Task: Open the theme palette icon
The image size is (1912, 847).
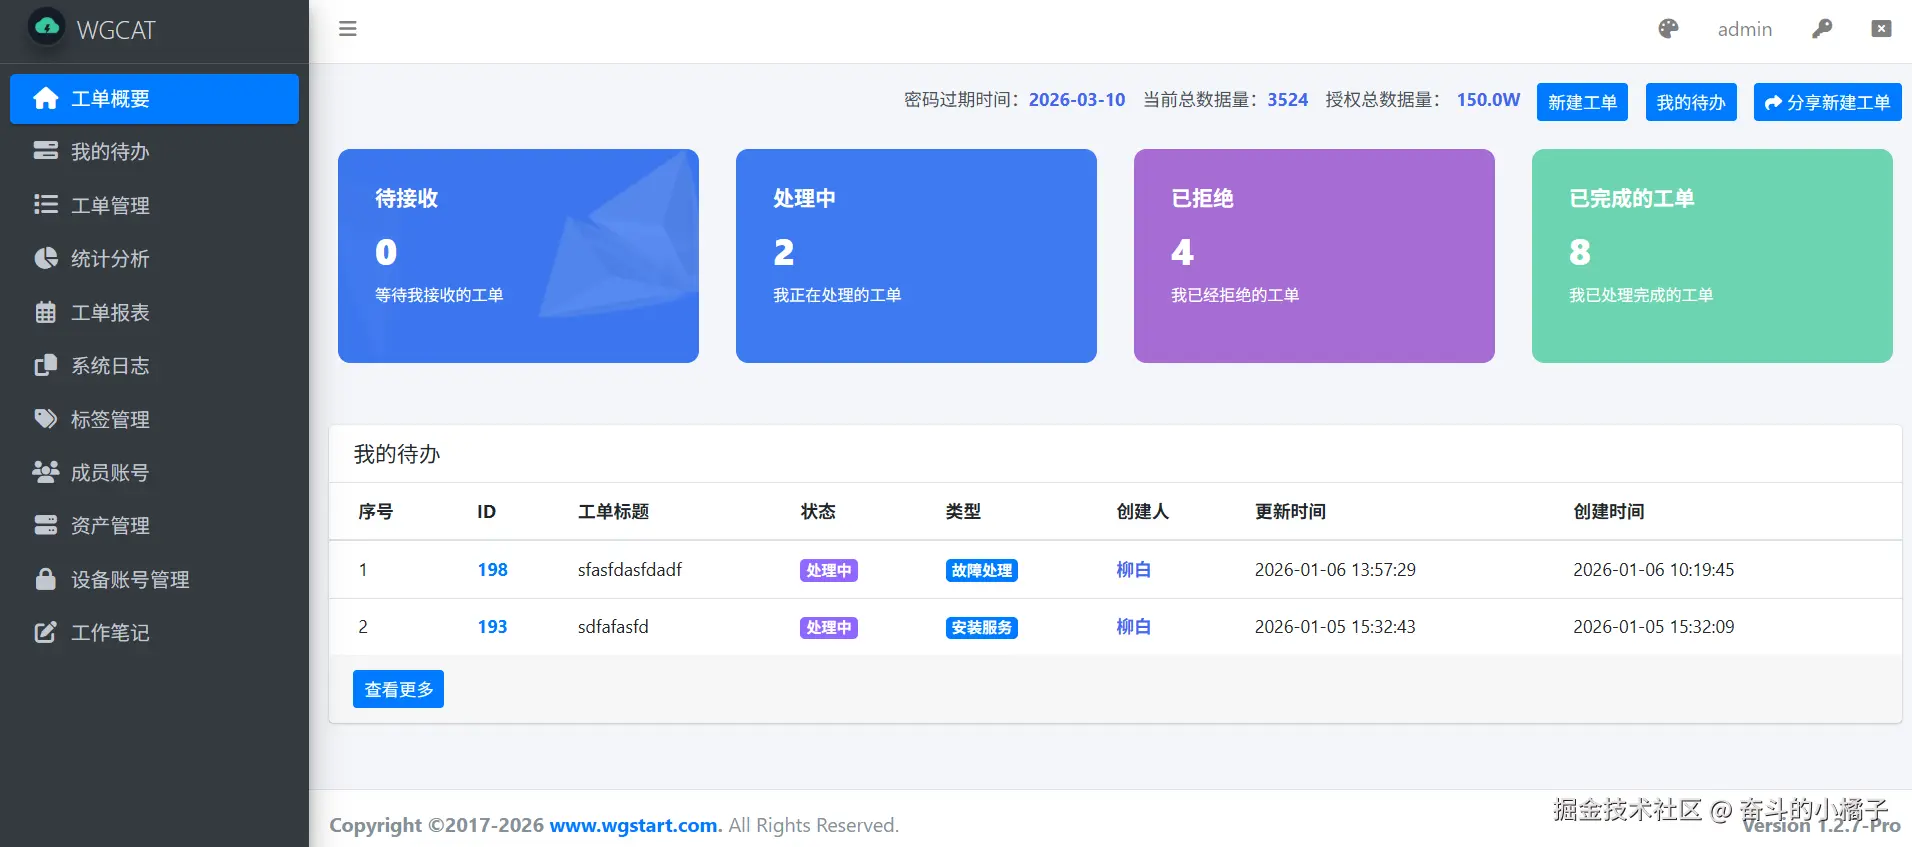Action: tap(1668, 29)
